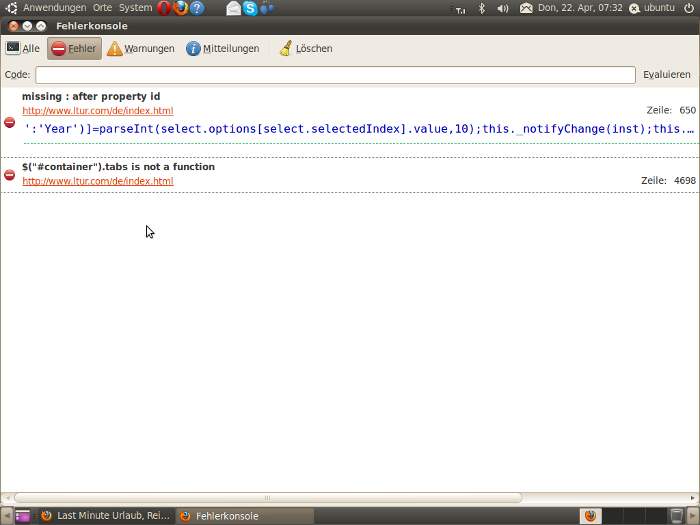Click the power session icon
The width and height of the screenshot is (700, 525).
(689, 8)
